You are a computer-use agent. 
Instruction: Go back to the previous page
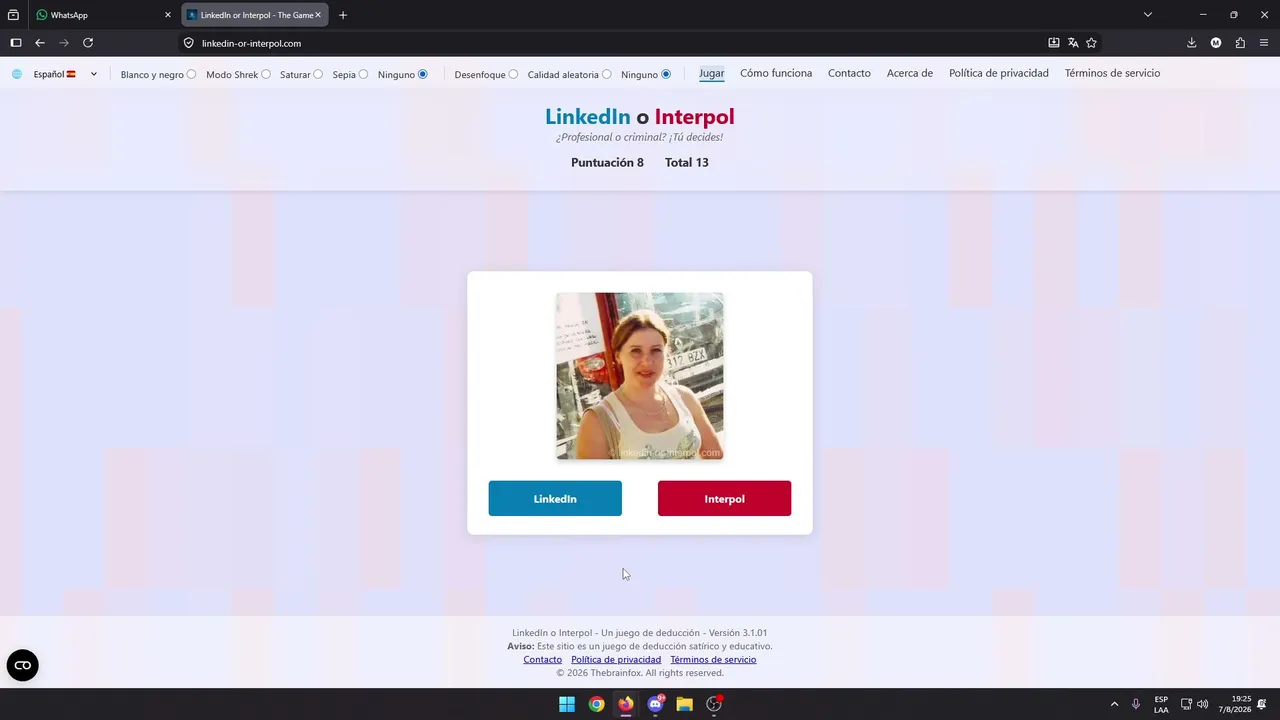pyautogui.click(x=40, y=43)
